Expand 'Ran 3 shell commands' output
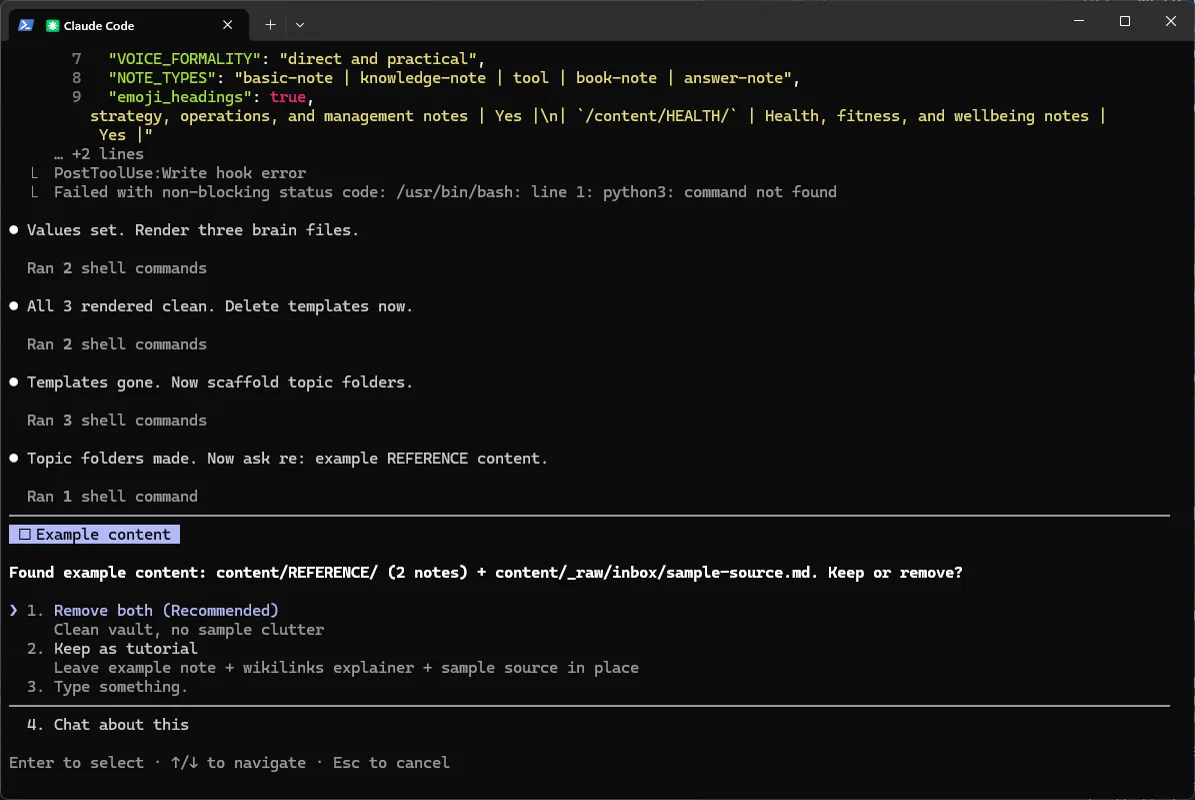The width and height of the screenshot is (1195, 800). pos(117,421)
